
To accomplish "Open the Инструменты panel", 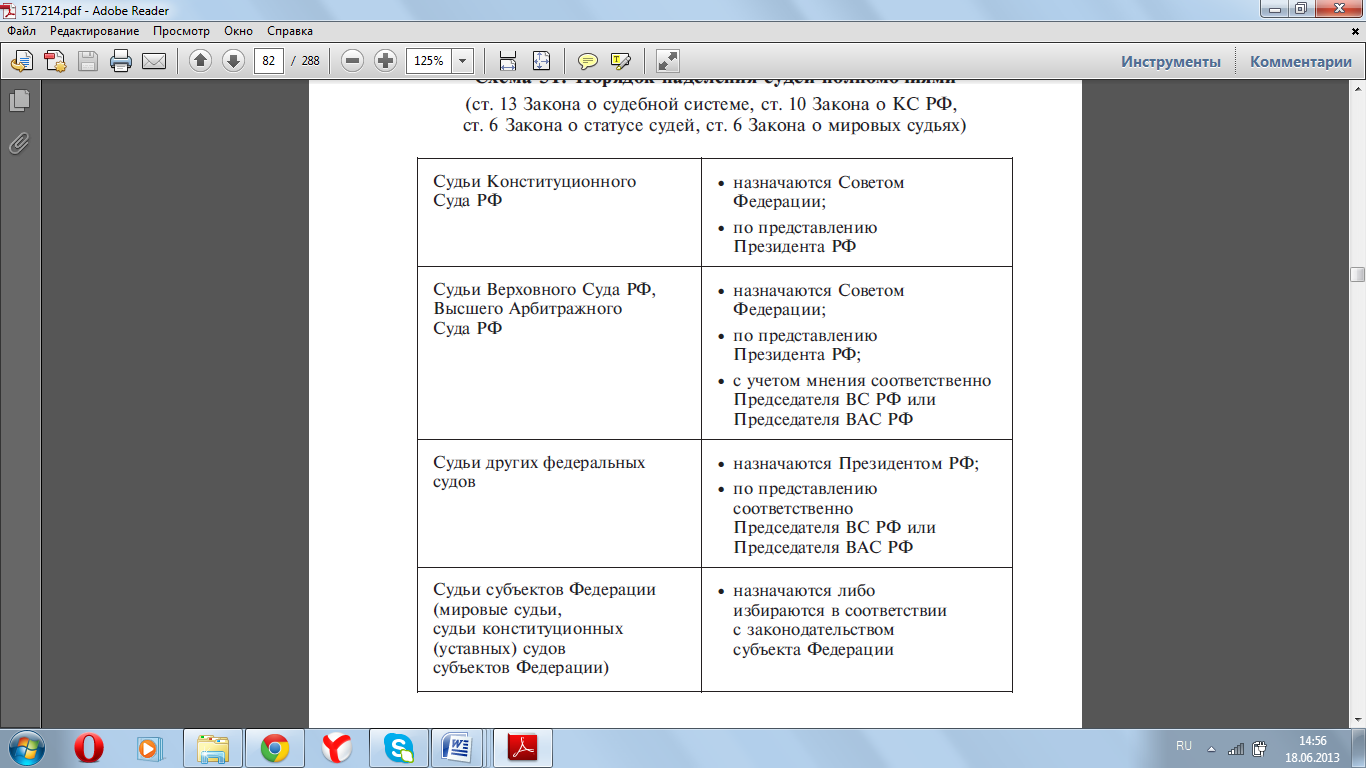I will pos(1170,62).
